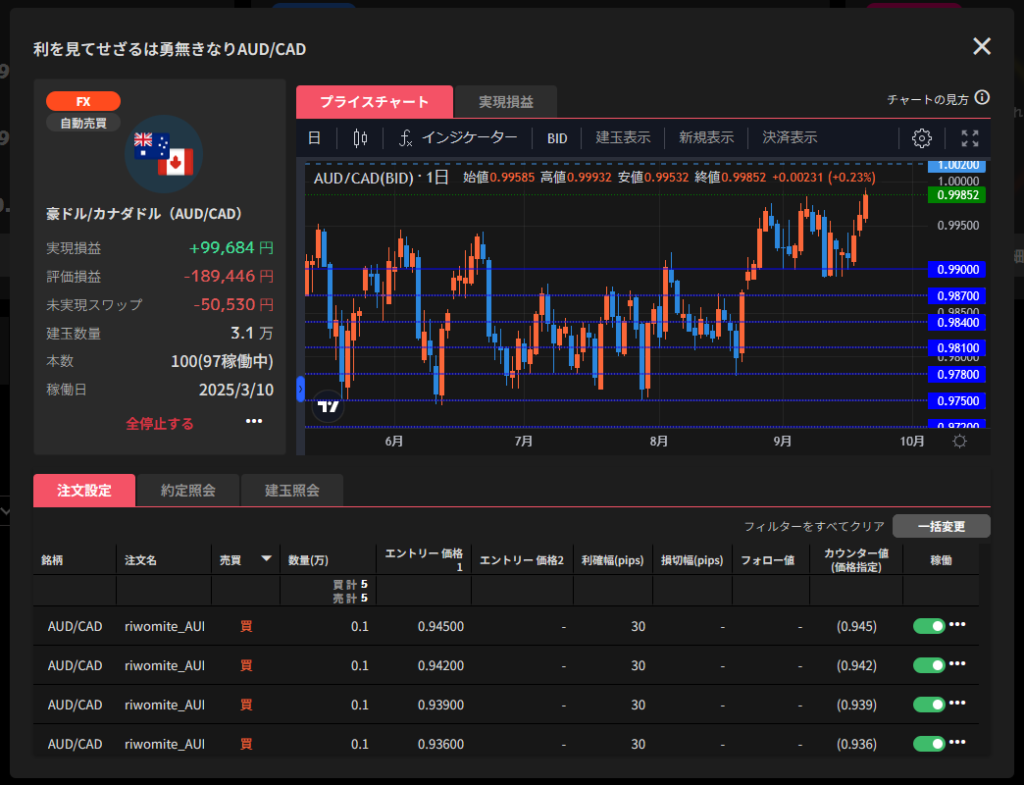The width and height of the screenshot is (1024, 785).
Task: Click the 0.97500 price line label
Action: click(x=957, y=400)
